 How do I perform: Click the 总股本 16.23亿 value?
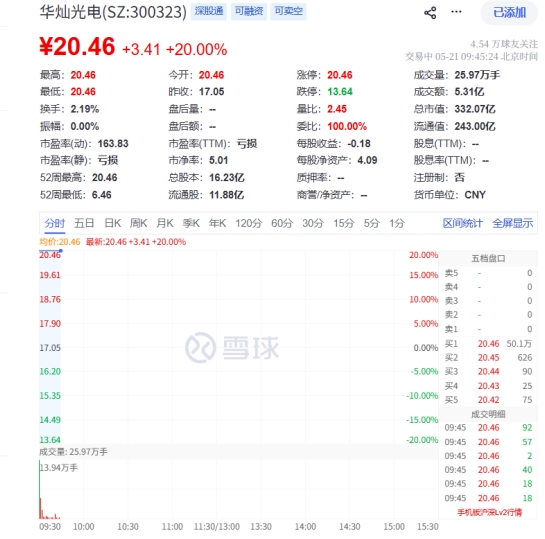point(227,178)
